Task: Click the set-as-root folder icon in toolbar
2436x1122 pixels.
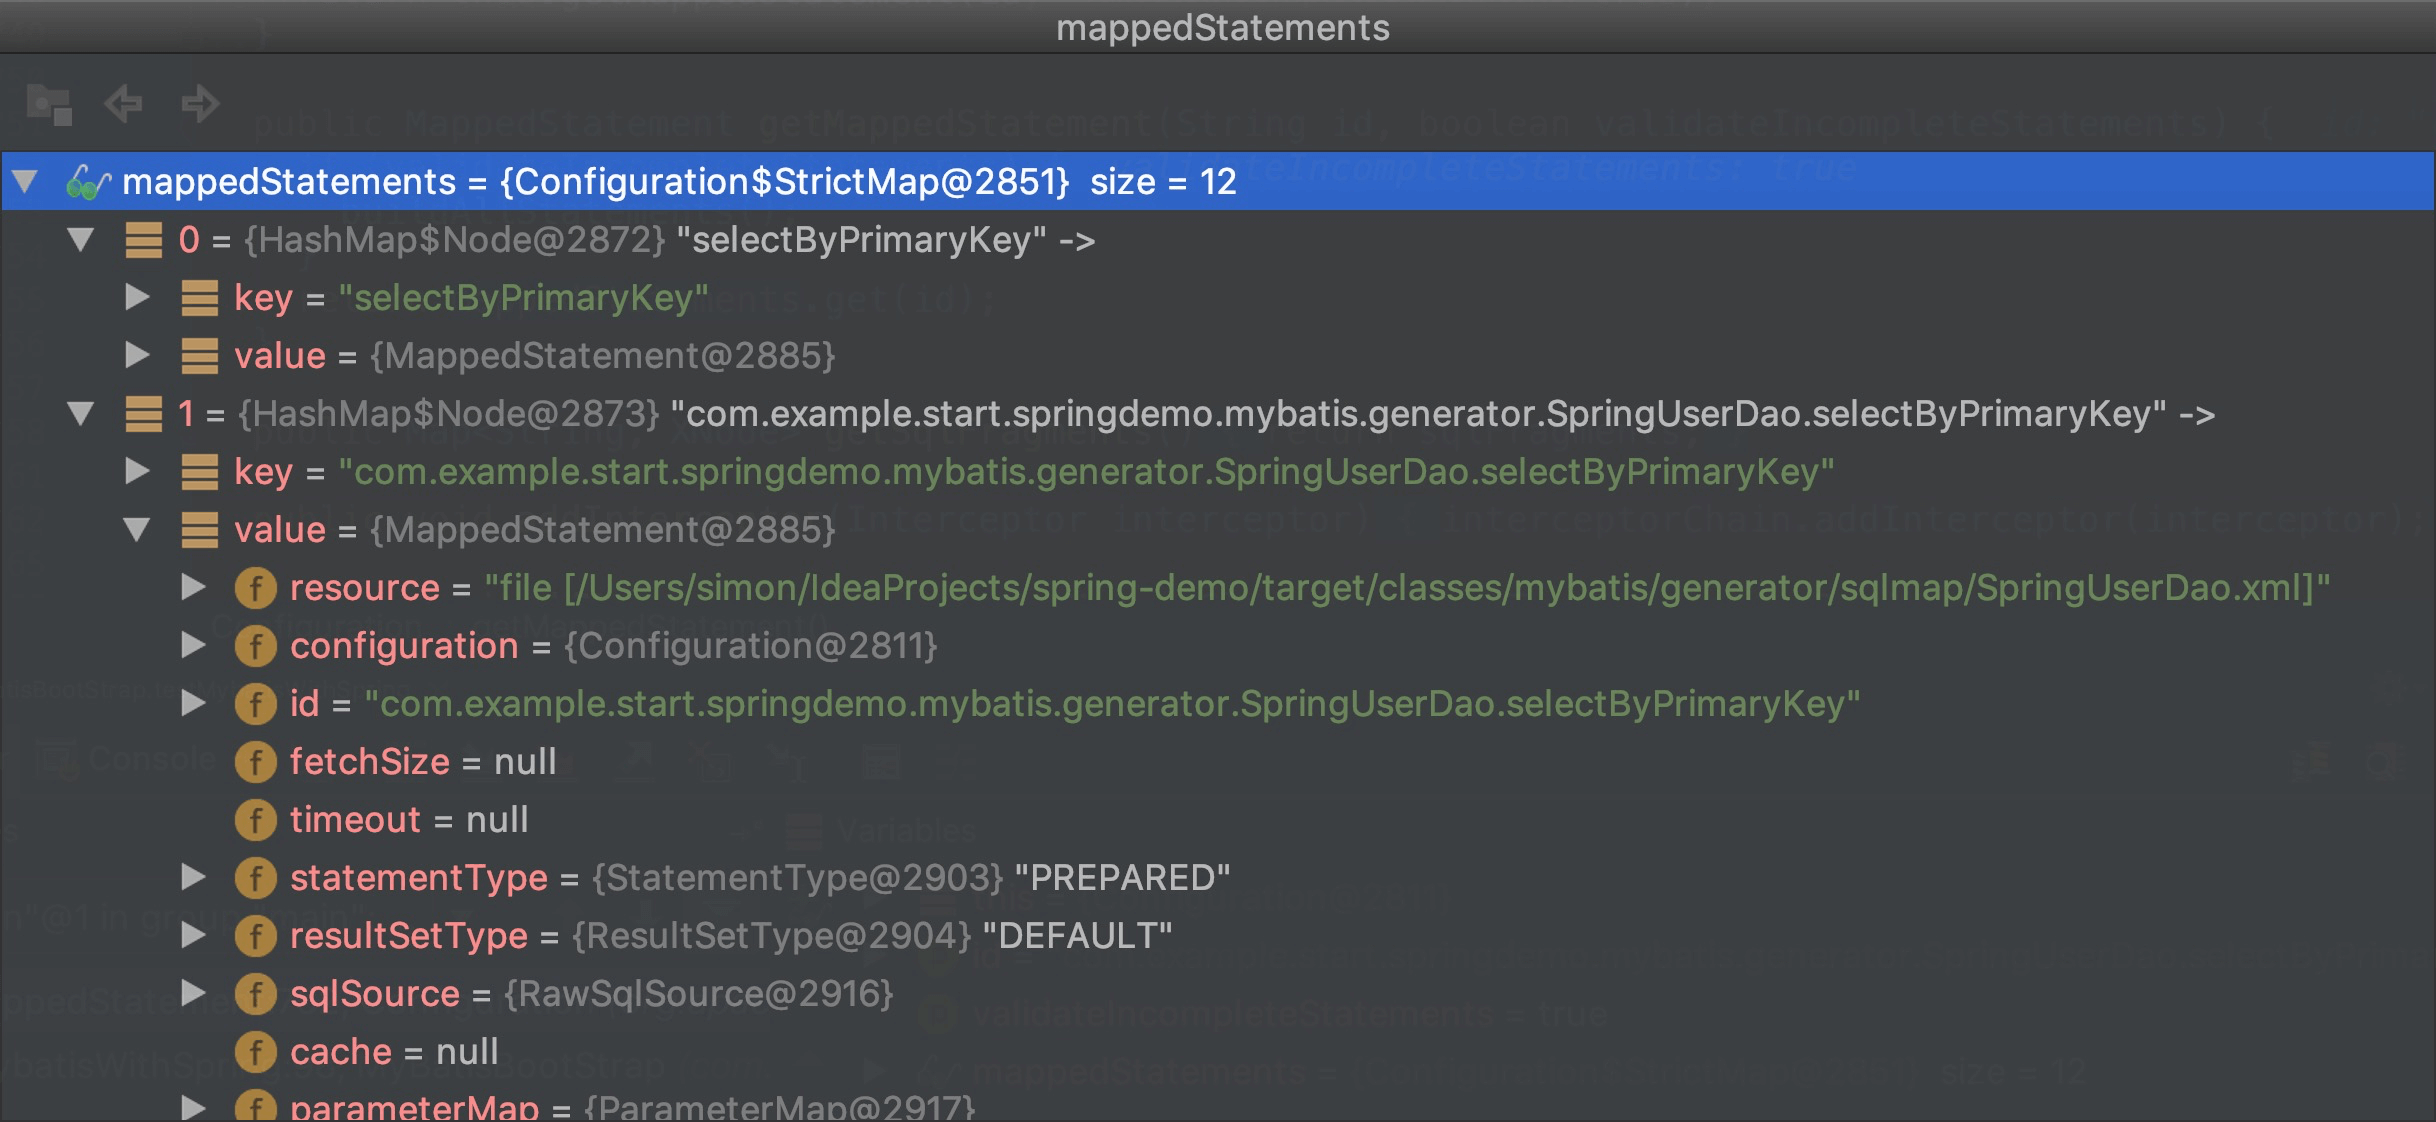Action: coord(49,104)
